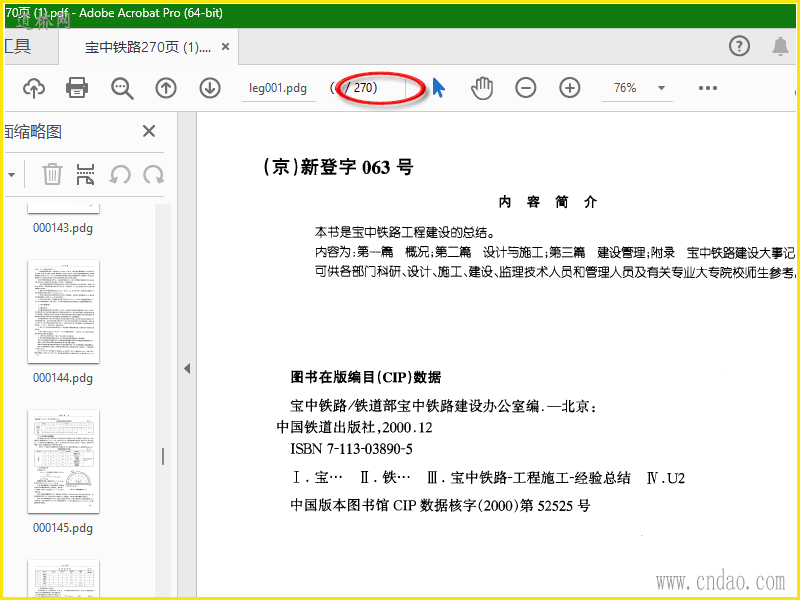Go to previous page with up arrow

pyautogui.click(x=166, y=88)
